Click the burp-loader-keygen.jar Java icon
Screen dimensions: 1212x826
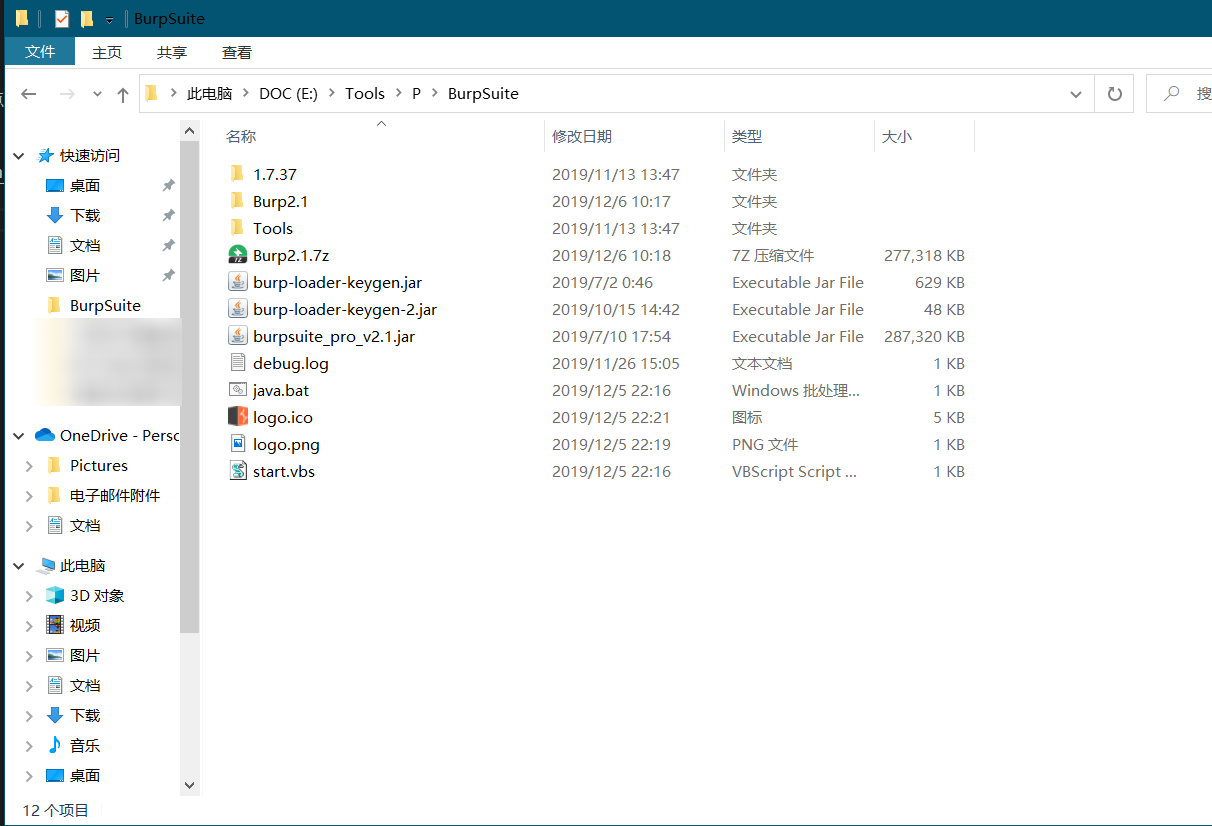pos(237,282)
